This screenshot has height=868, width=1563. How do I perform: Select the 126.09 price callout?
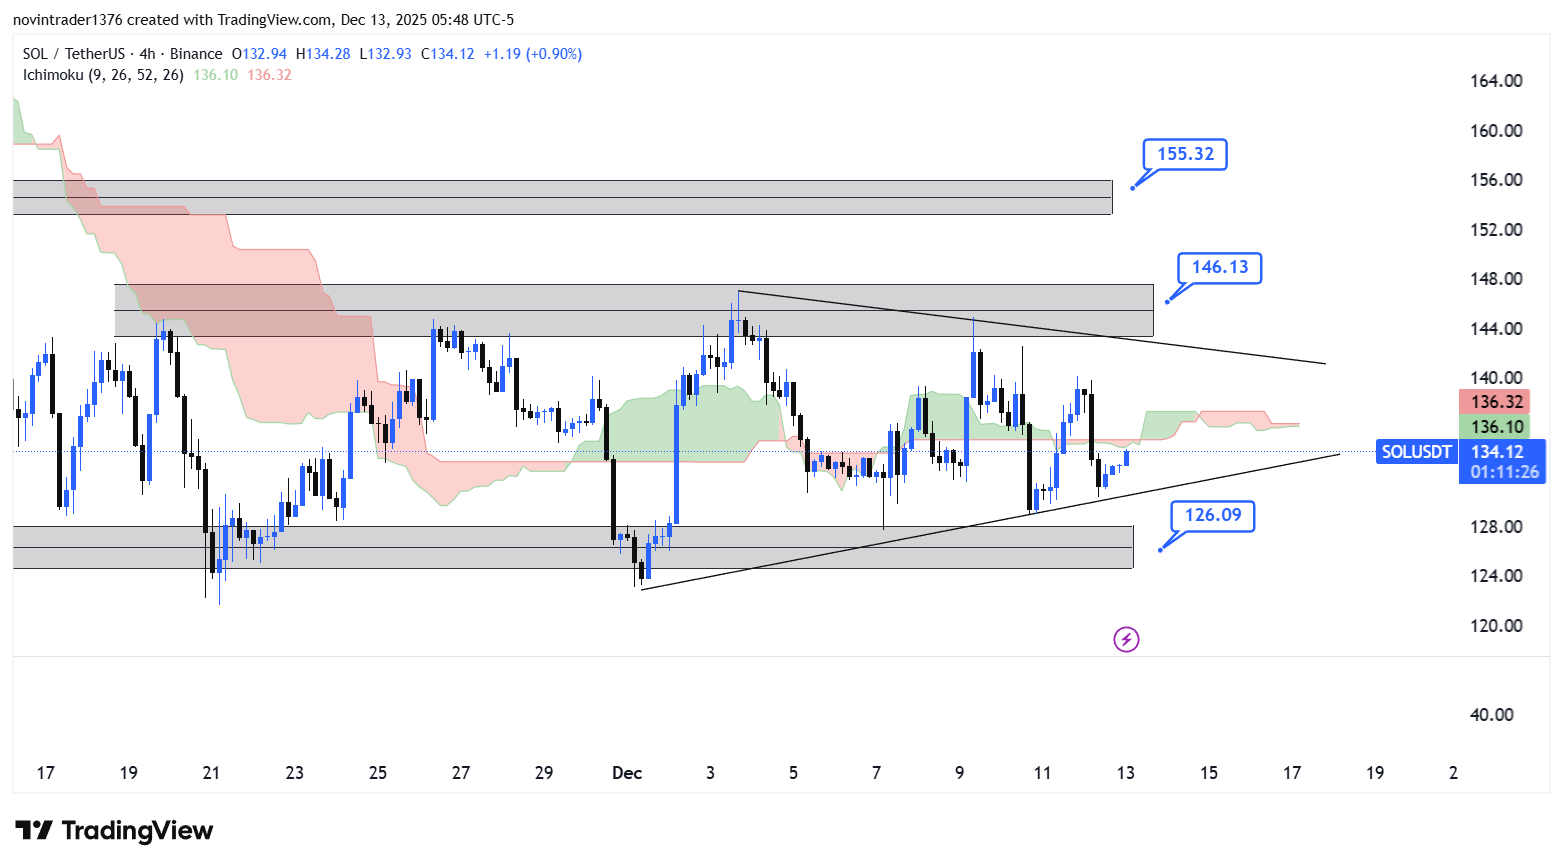coord(1212,515)
